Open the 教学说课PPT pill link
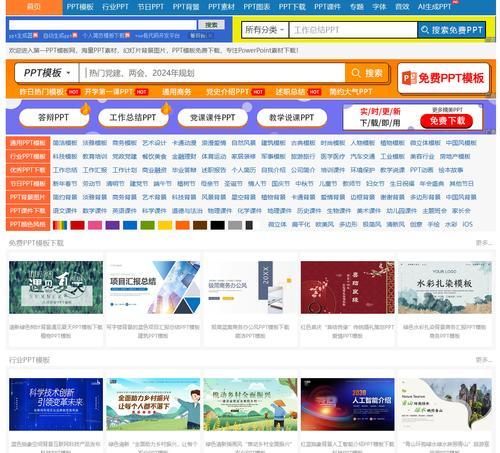Viewport: 500px width, 453px height. (292, 118)
